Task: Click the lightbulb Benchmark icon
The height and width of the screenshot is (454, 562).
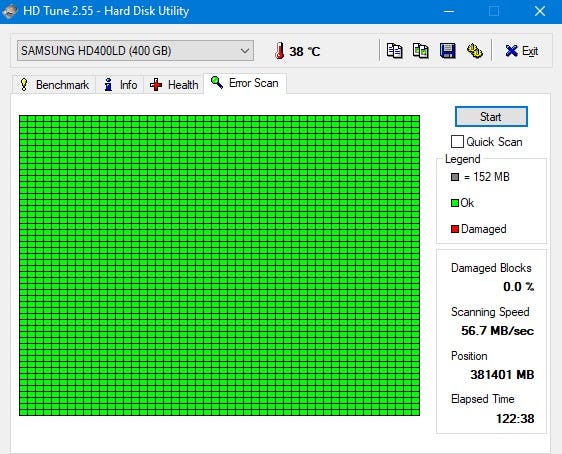Action: pyautogui.click(x=24, y=85)
